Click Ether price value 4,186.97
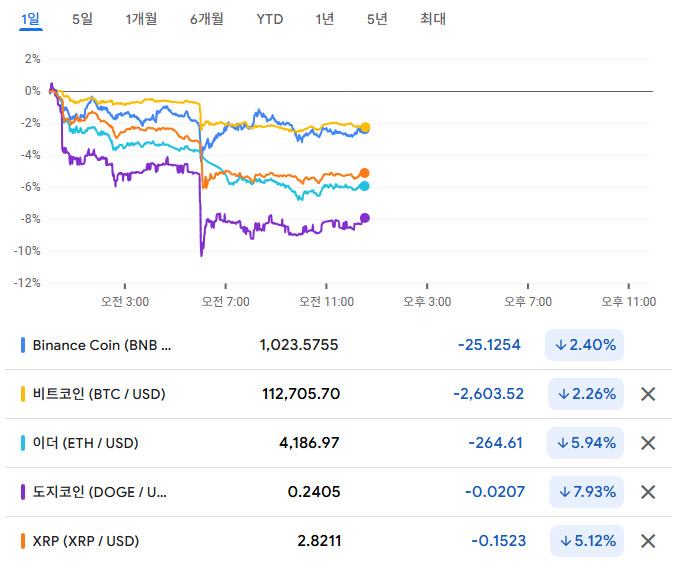 pyautogui.click(x=306, y=443)
